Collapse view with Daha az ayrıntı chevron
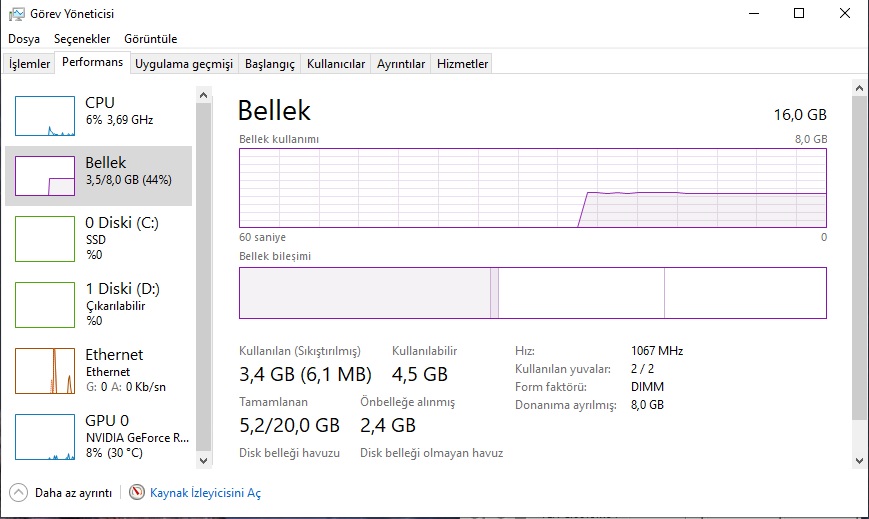The height and width of the screenshot is (519, 869). coord(18,492)
